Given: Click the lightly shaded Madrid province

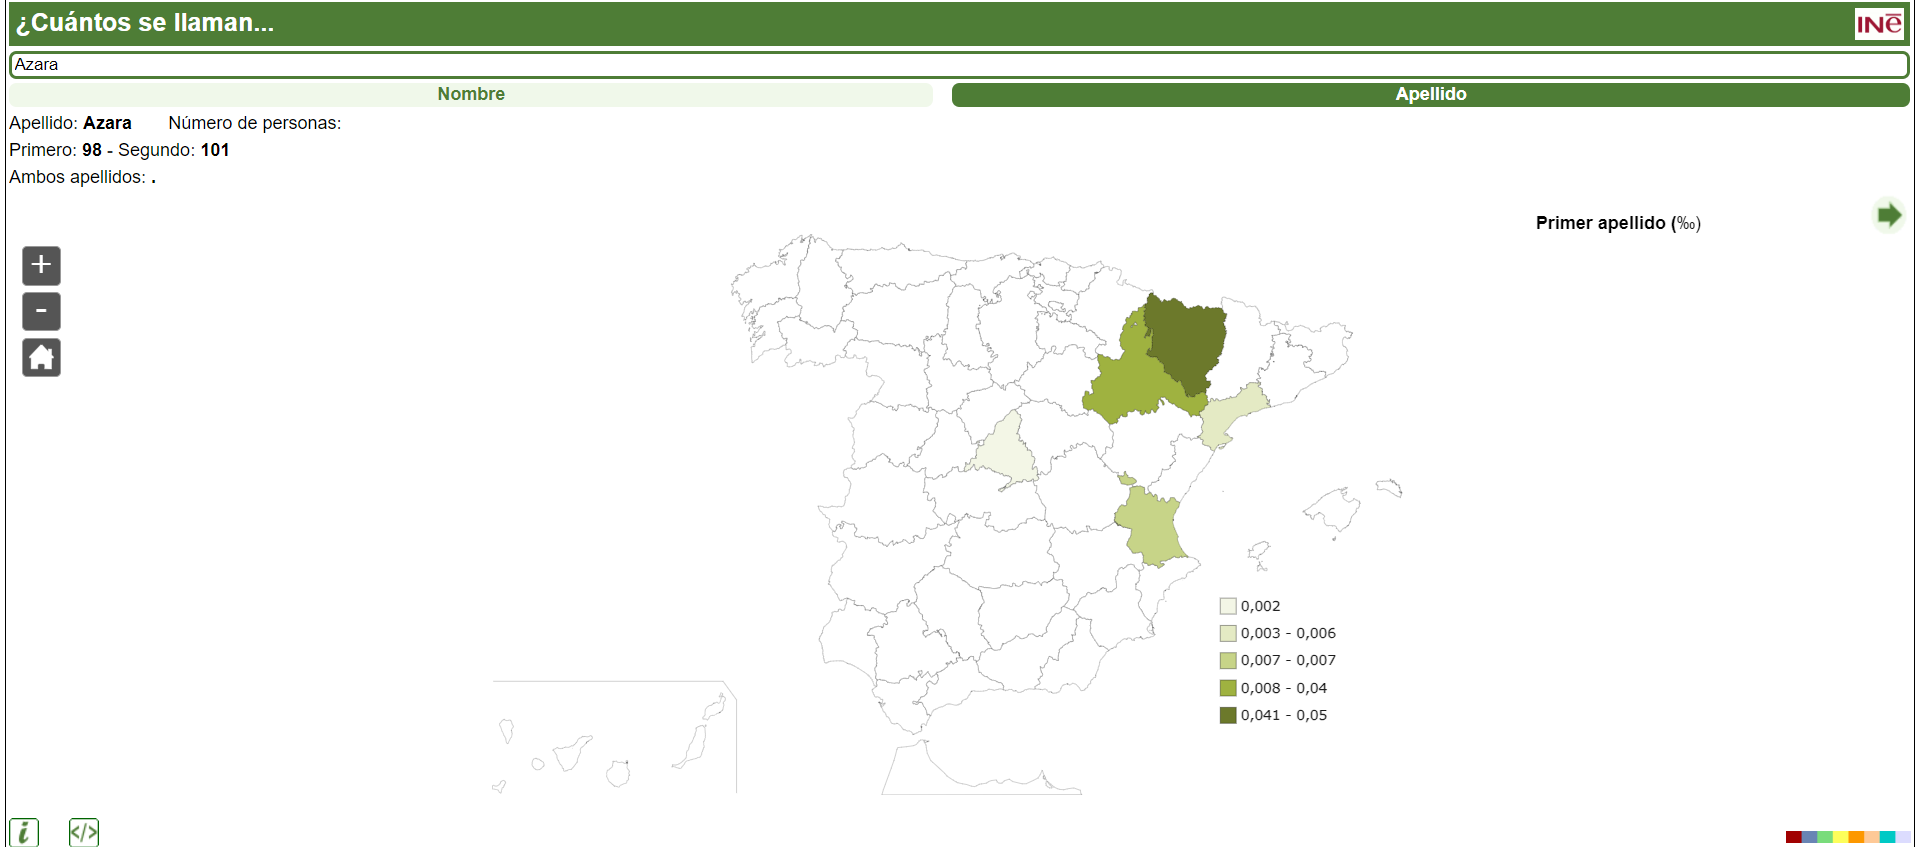Looking at the screenshot, I should coord(1007,452).
